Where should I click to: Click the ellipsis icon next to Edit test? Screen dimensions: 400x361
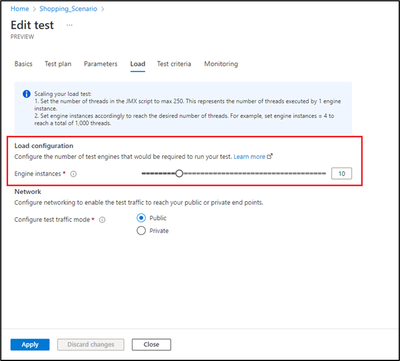click(69, 25)
